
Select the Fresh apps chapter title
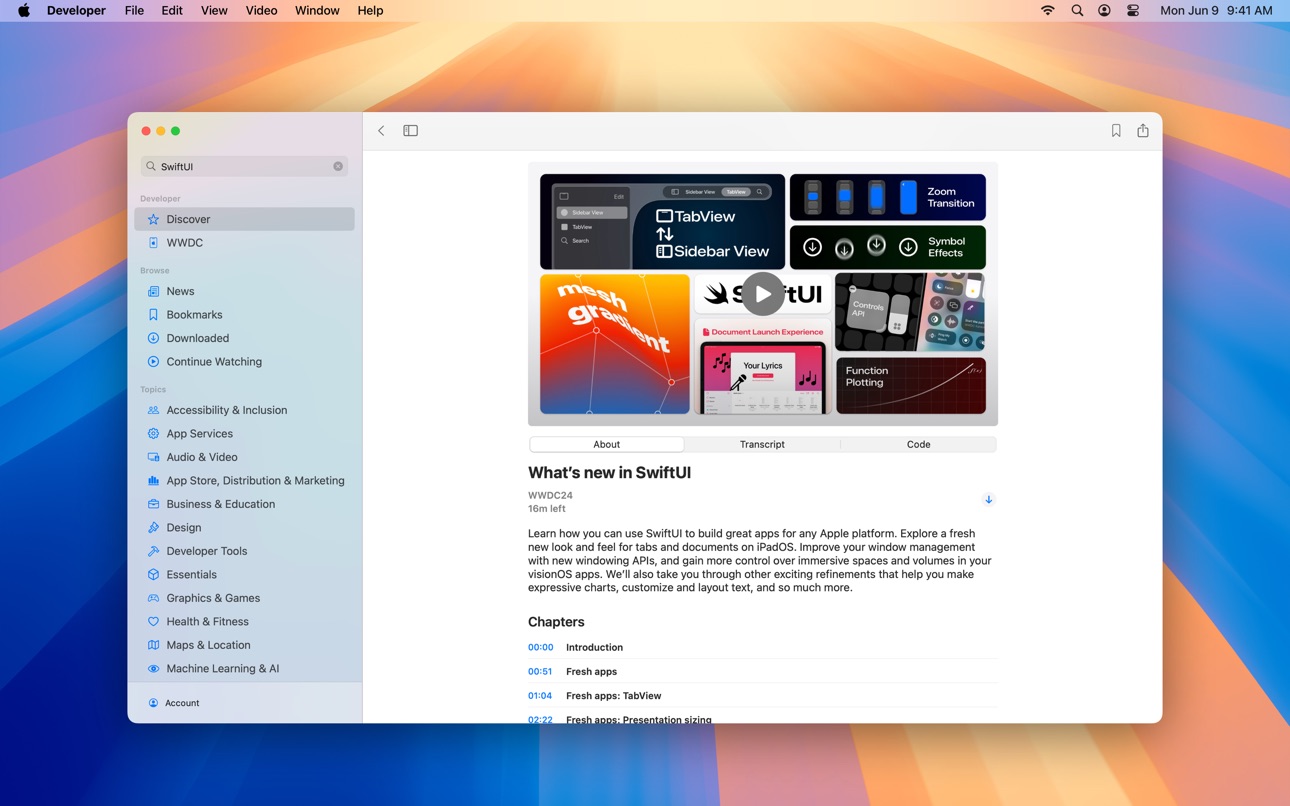[591, 671]
